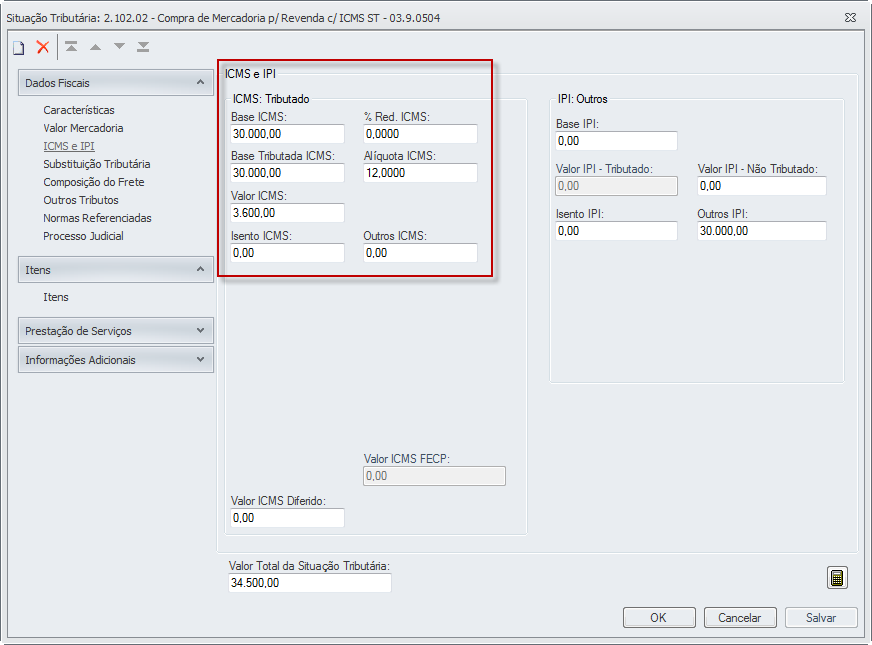
Task: Expand the Prestação de Serviços section
Action: (200, 331)
